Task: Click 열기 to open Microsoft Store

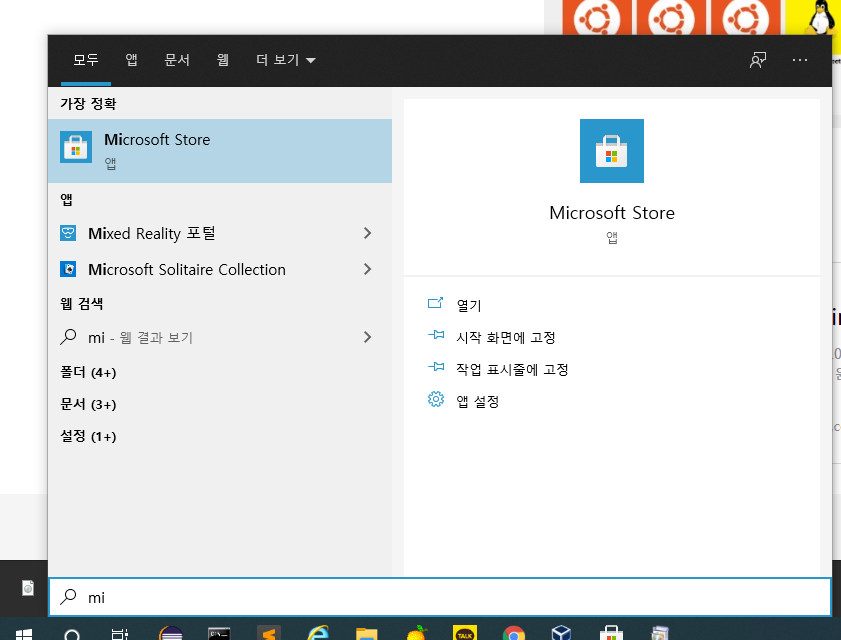Action: coord(469,305)
